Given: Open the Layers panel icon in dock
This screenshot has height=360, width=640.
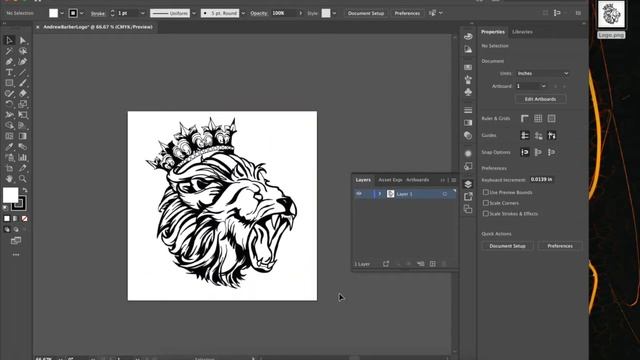Looking at the screenshot, I should point(468,184).
